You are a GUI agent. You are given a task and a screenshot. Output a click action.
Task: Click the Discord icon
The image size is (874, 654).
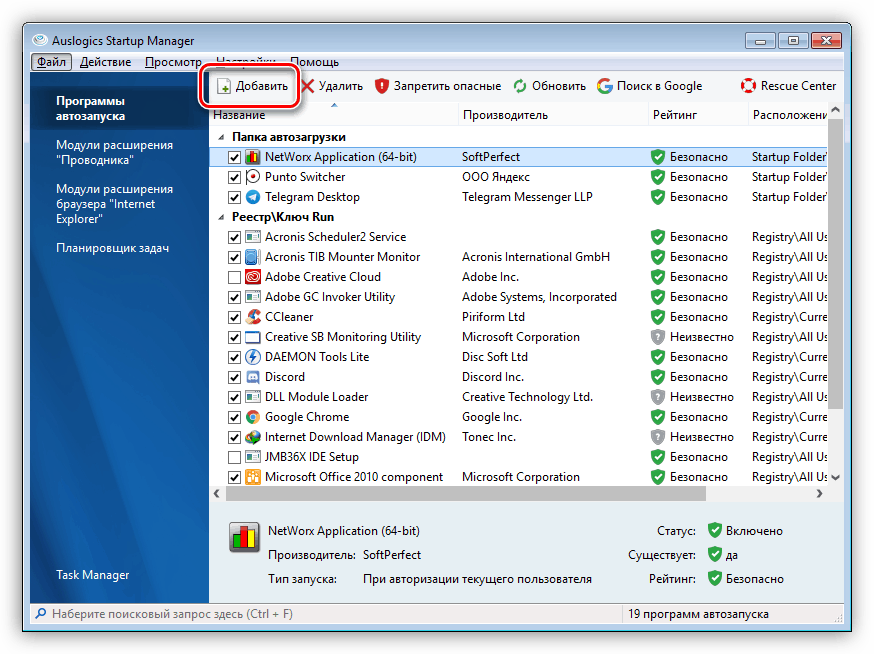point(253,377)
